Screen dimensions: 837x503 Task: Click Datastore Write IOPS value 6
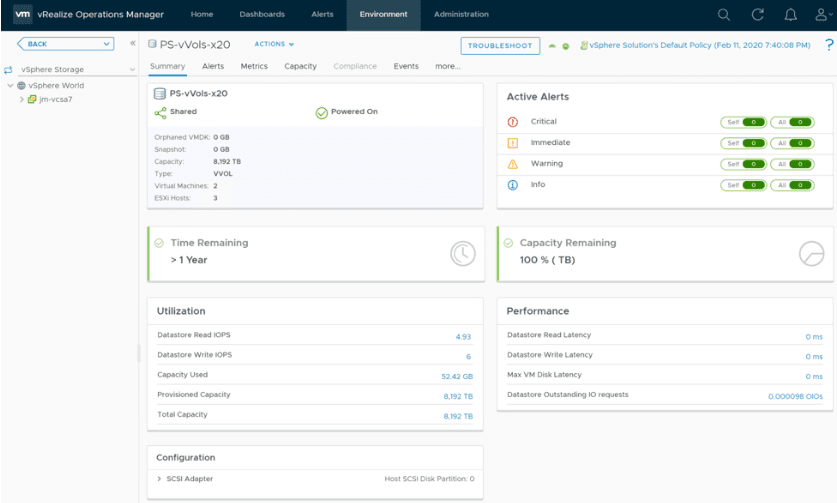point(468,357)
